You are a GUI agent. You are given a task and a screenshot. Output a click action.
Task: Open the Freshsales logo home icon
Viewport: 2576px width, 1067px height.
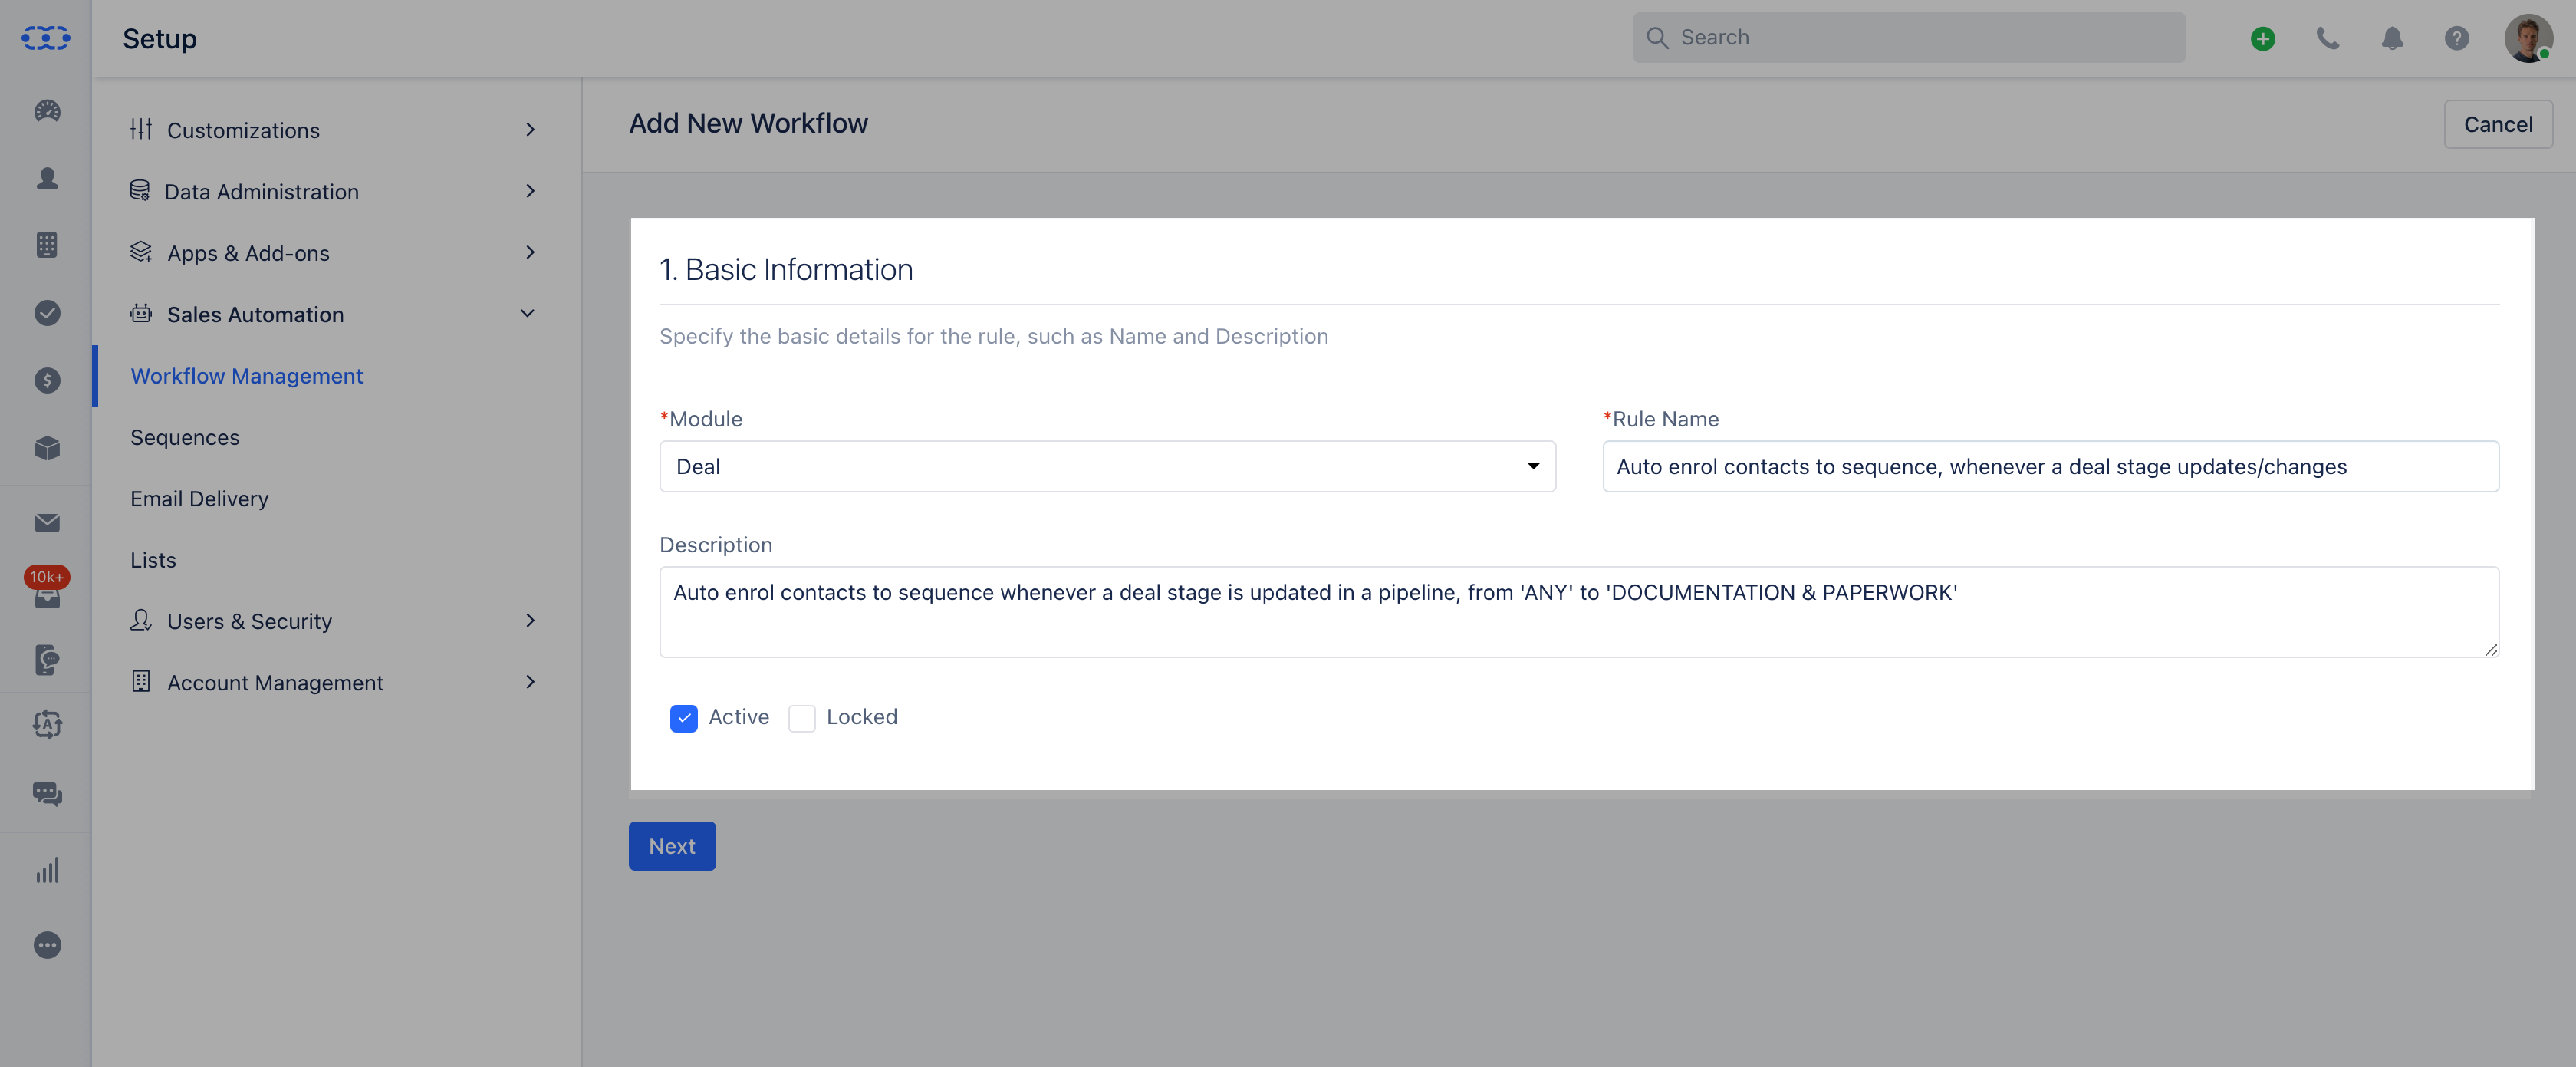pyautogui.click(x=46, y=38)
